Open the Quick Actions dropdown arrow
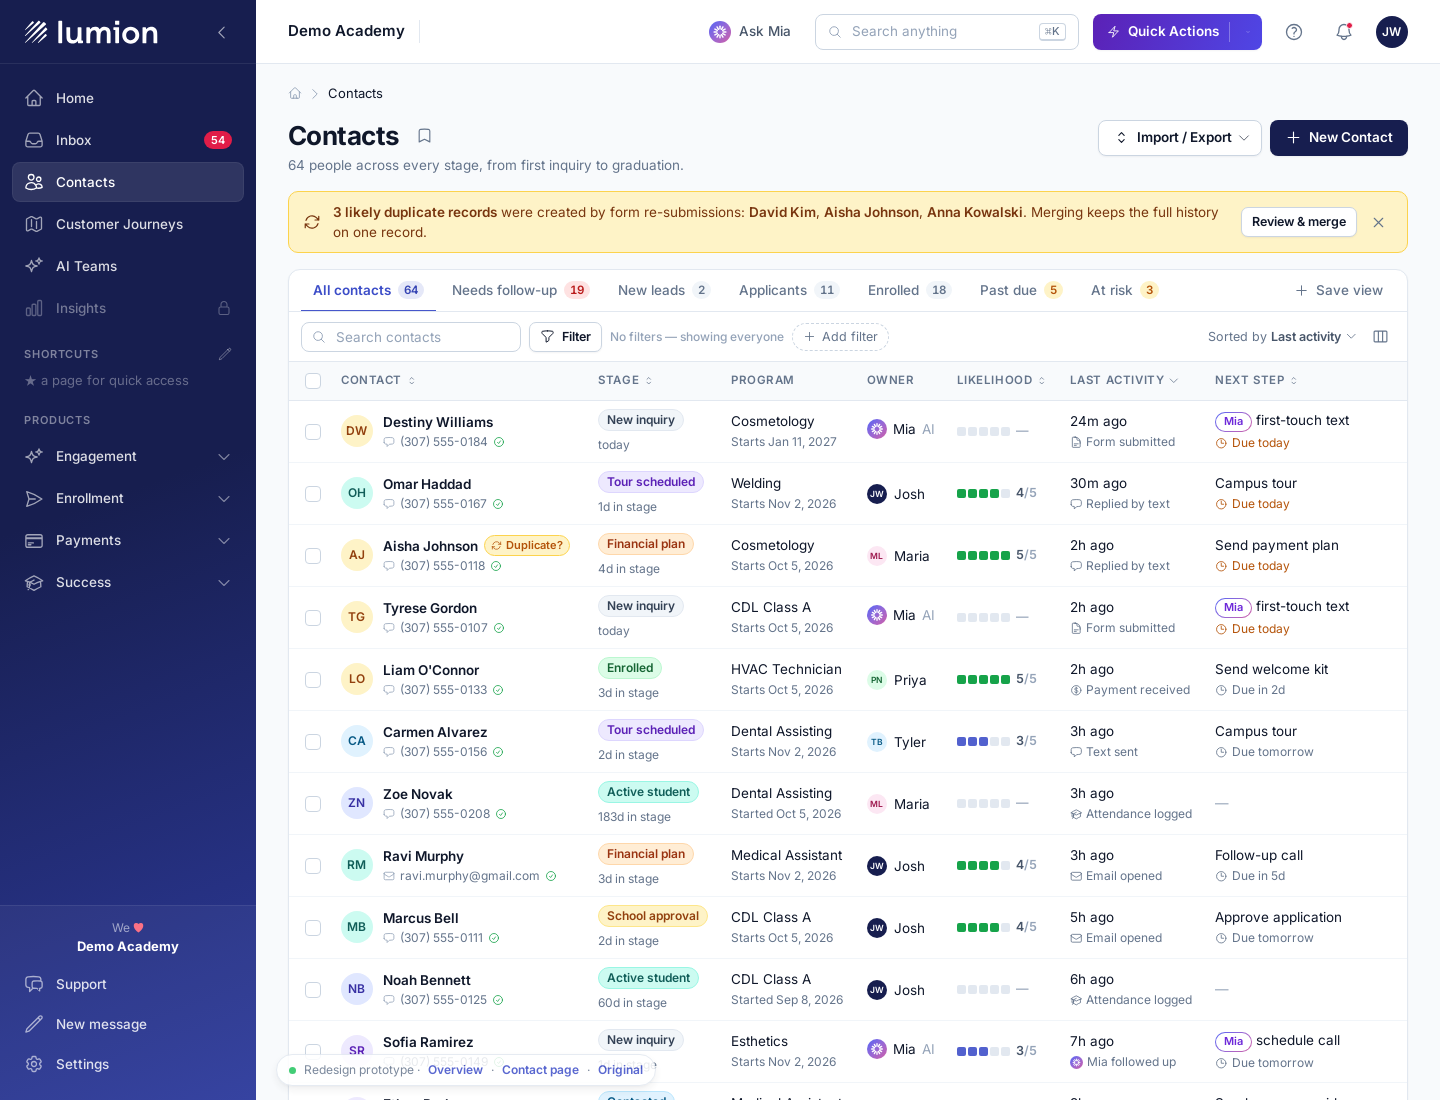 coord(1247,32)
